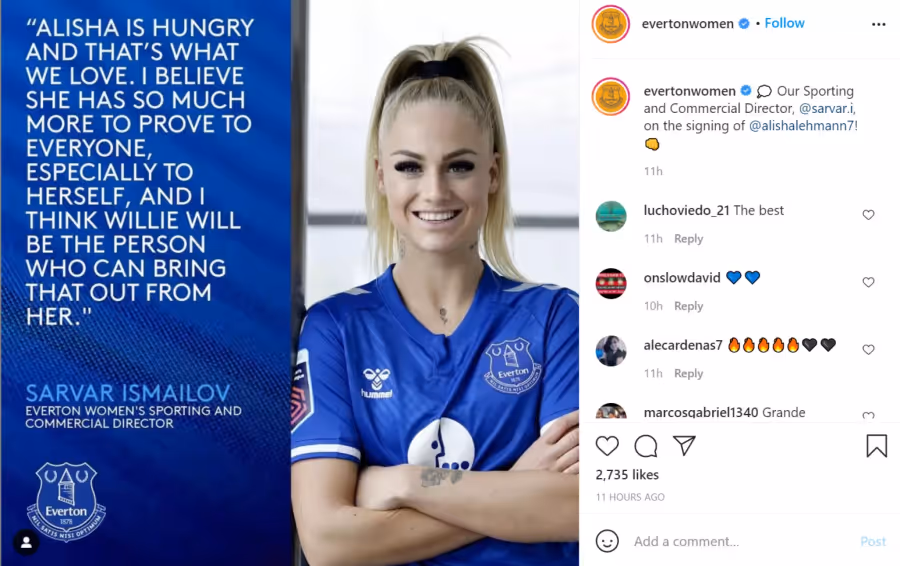This screenshot has width=900, height=566.
Task: Reply to alecardenas7's comment
Action: [x=688, y=374]
